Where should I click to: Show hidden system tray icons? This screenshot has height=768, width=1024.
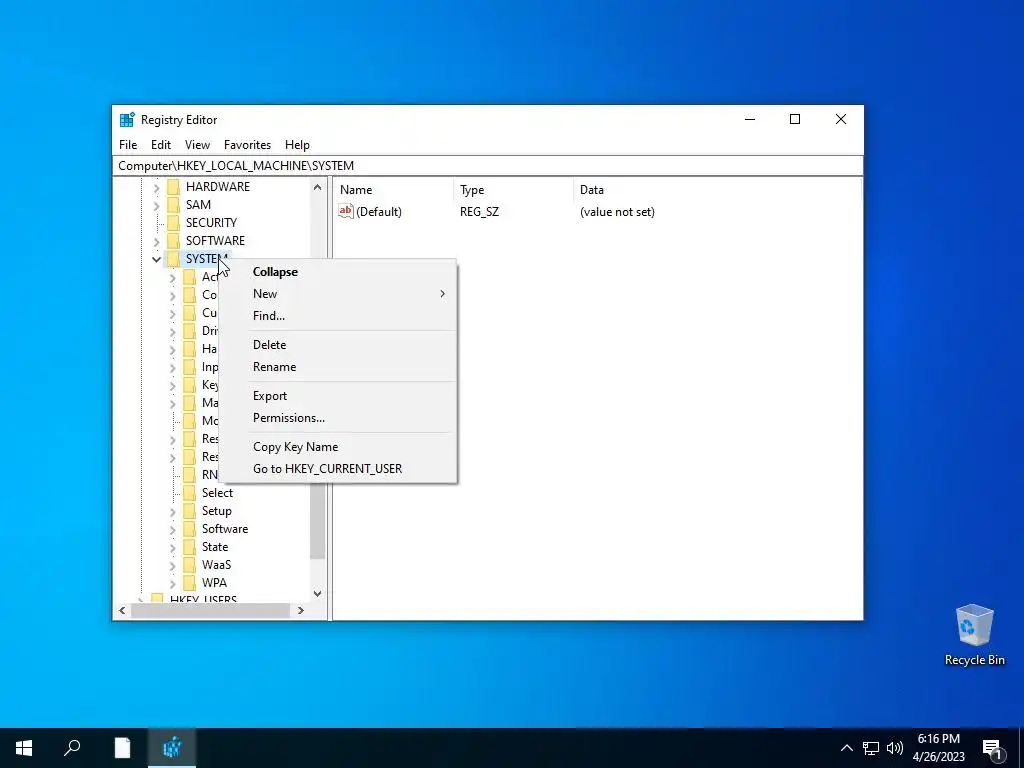point(846,748)
